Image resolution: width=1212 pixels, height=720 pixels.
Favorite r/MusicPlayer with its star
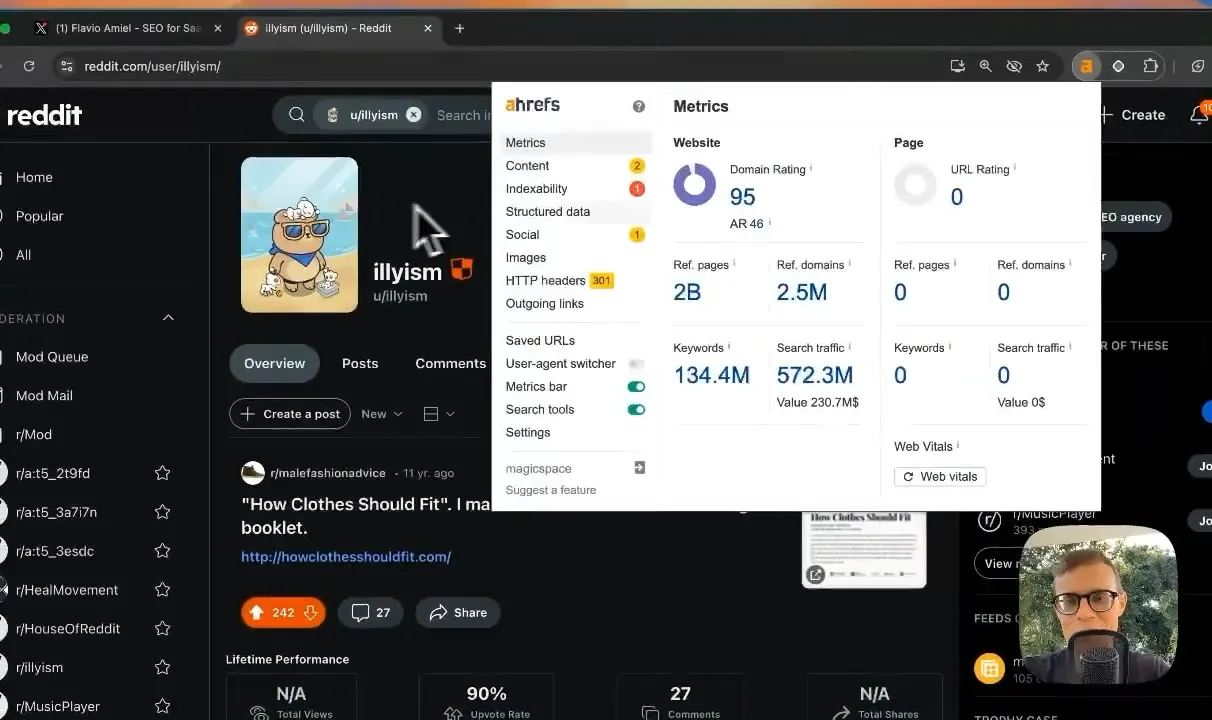point(162,706)
